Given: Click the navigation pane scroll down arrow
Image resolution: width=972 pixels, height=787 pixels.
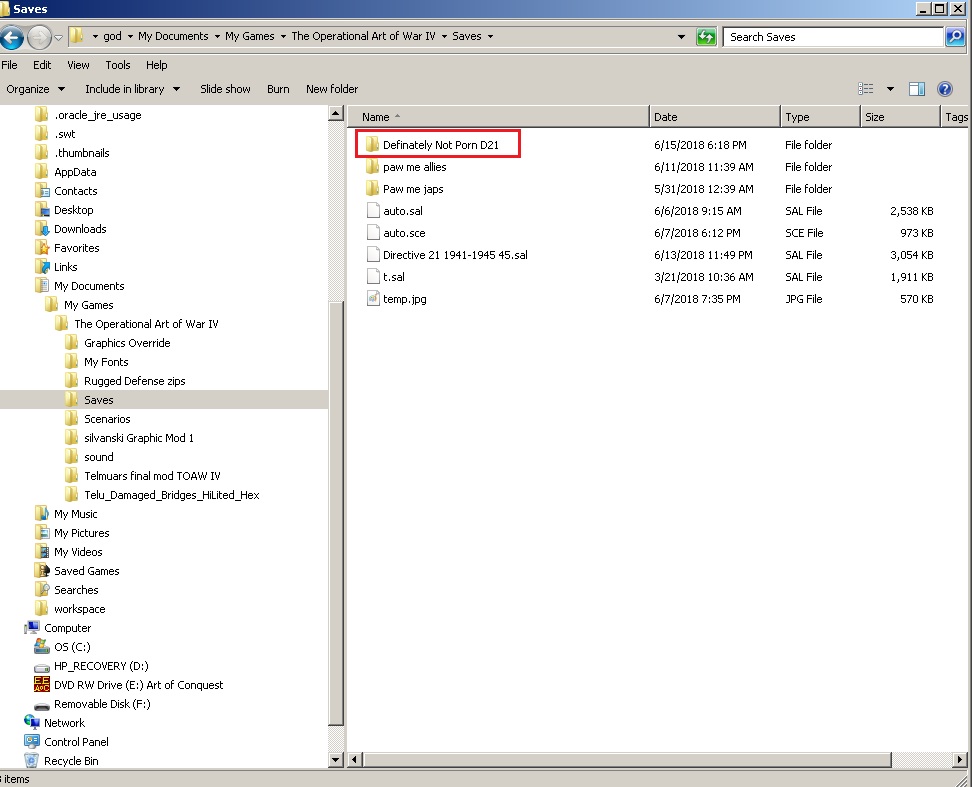Looking at the screenshot, I should tap(335, 759).
